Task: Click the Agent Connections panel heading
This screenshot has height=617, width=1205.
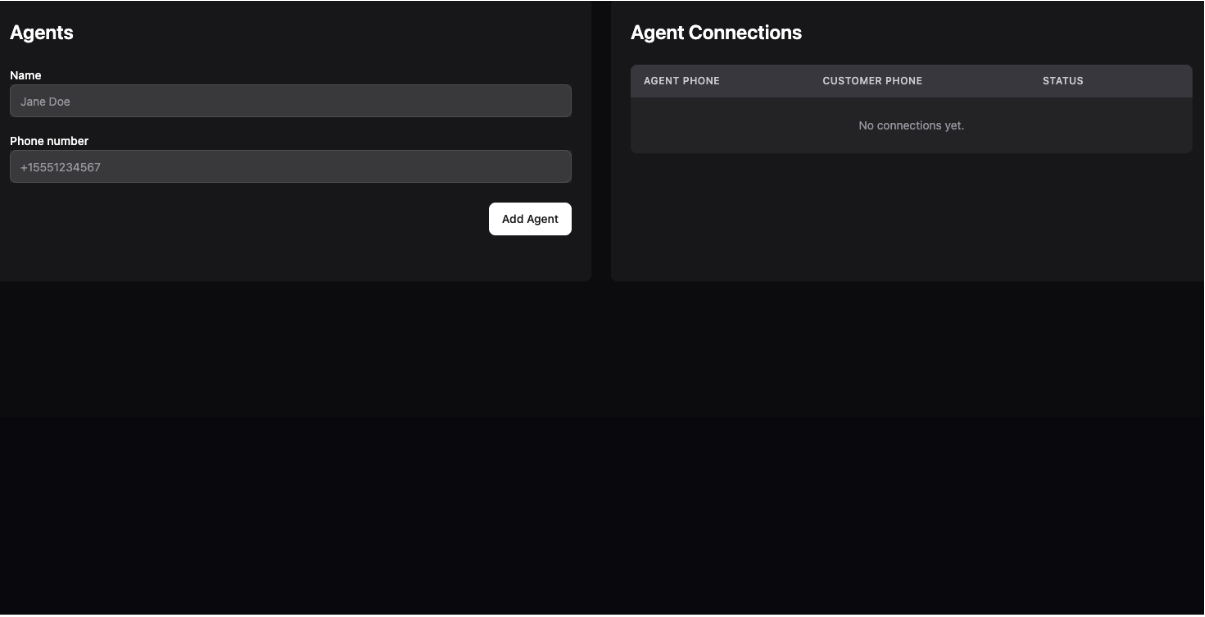Action: [x=715, y=31]
